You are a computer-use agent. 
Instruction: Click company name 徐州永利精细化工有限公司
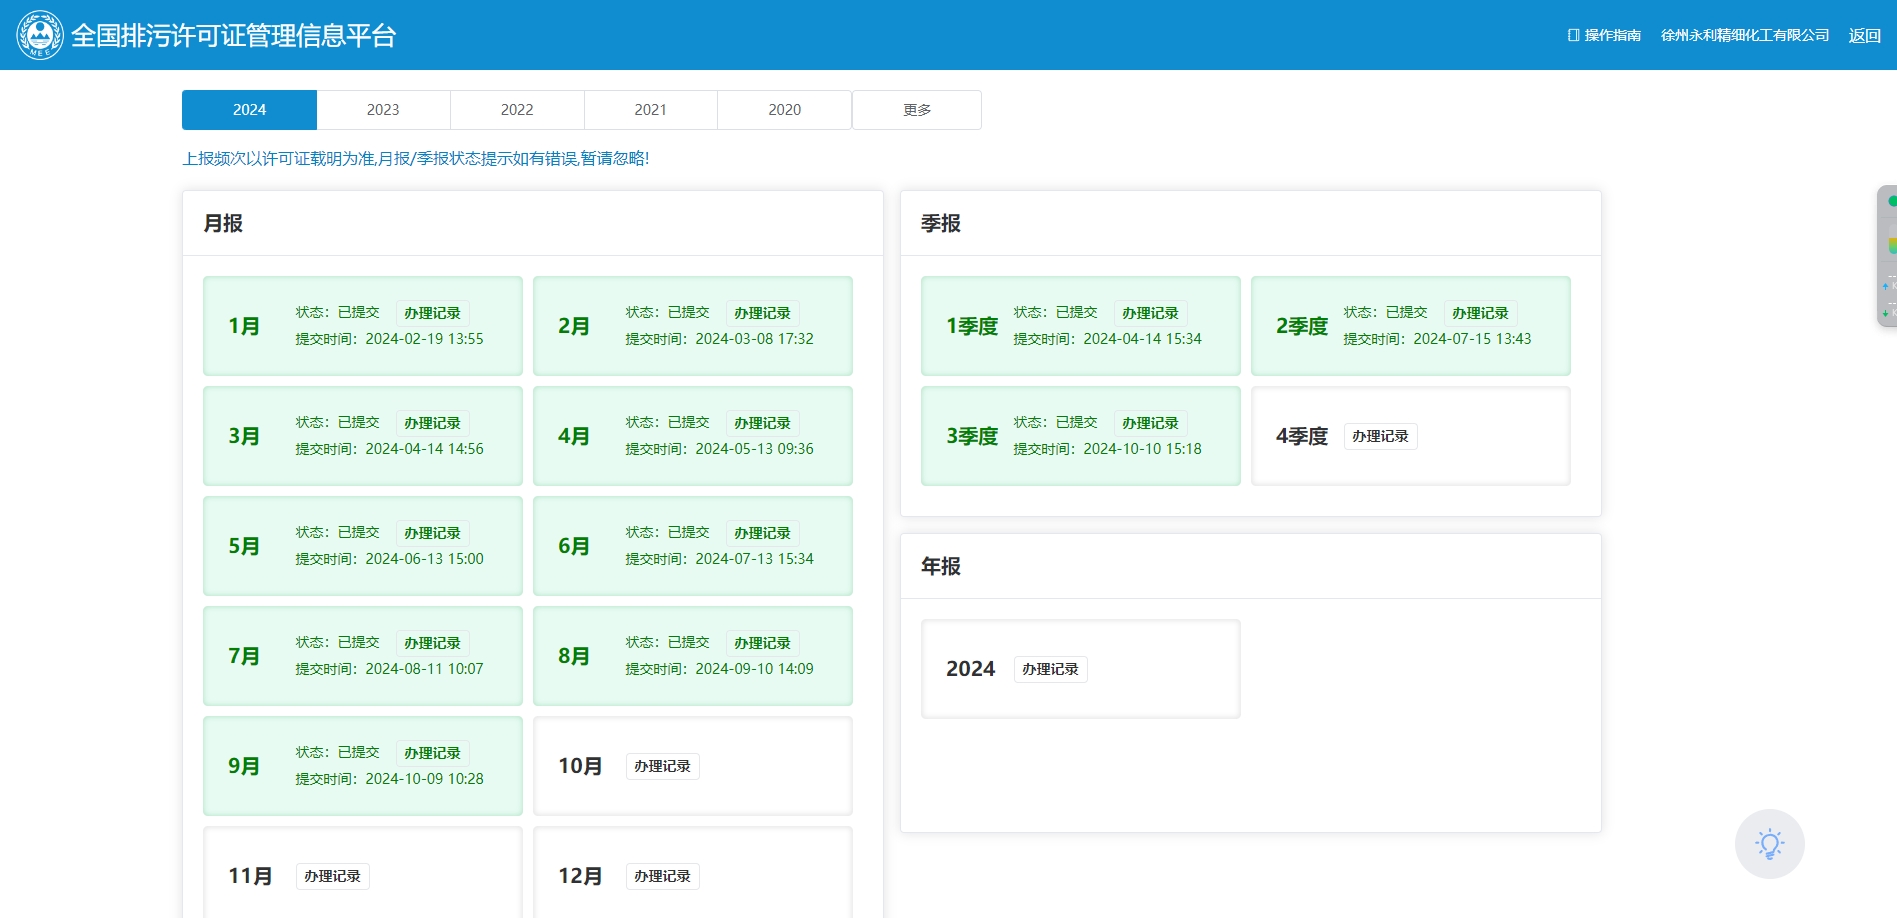pyautogui.click(x=1744, y=35)
